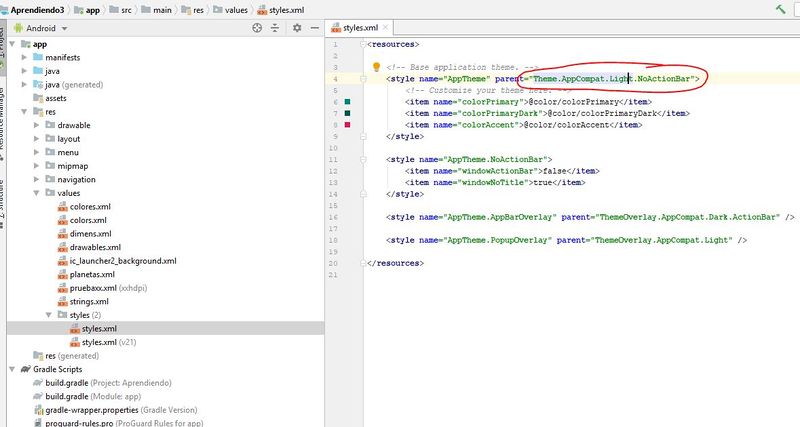This screenshot has height=427, width=800.
Task: Fold the AppTheme style at line 4
Action: (363, 79)
